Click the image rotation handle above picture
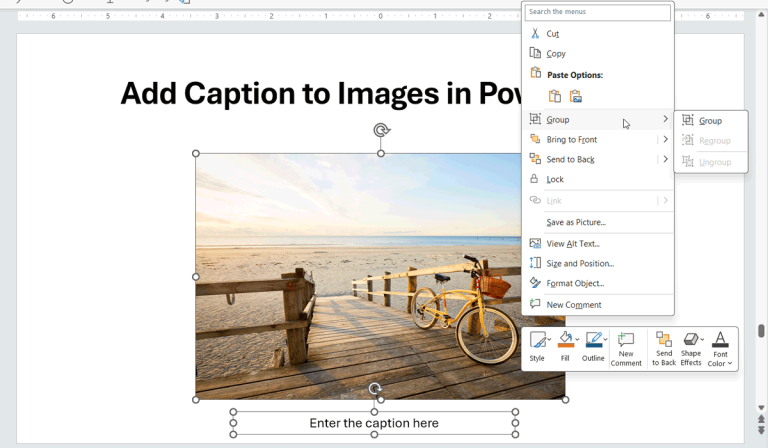Viewport: 768px width, 448px height. coord(382,130)
